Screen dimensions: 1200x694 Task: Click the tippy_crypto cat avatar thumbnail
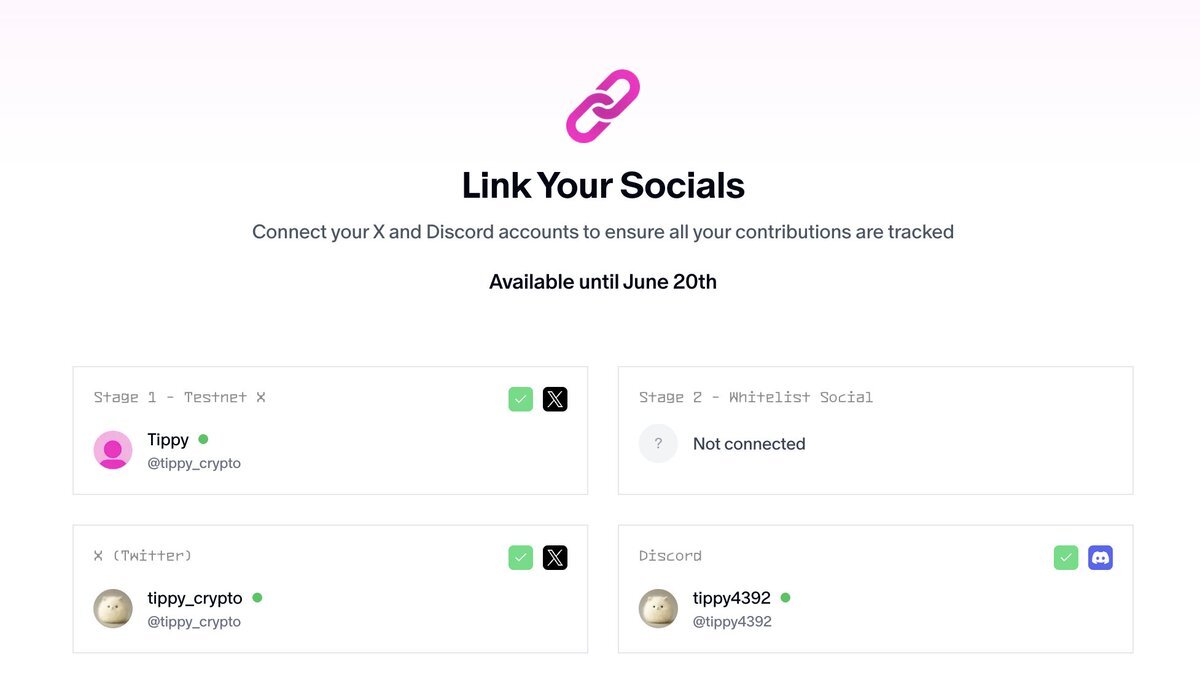(x=113, y=608)
